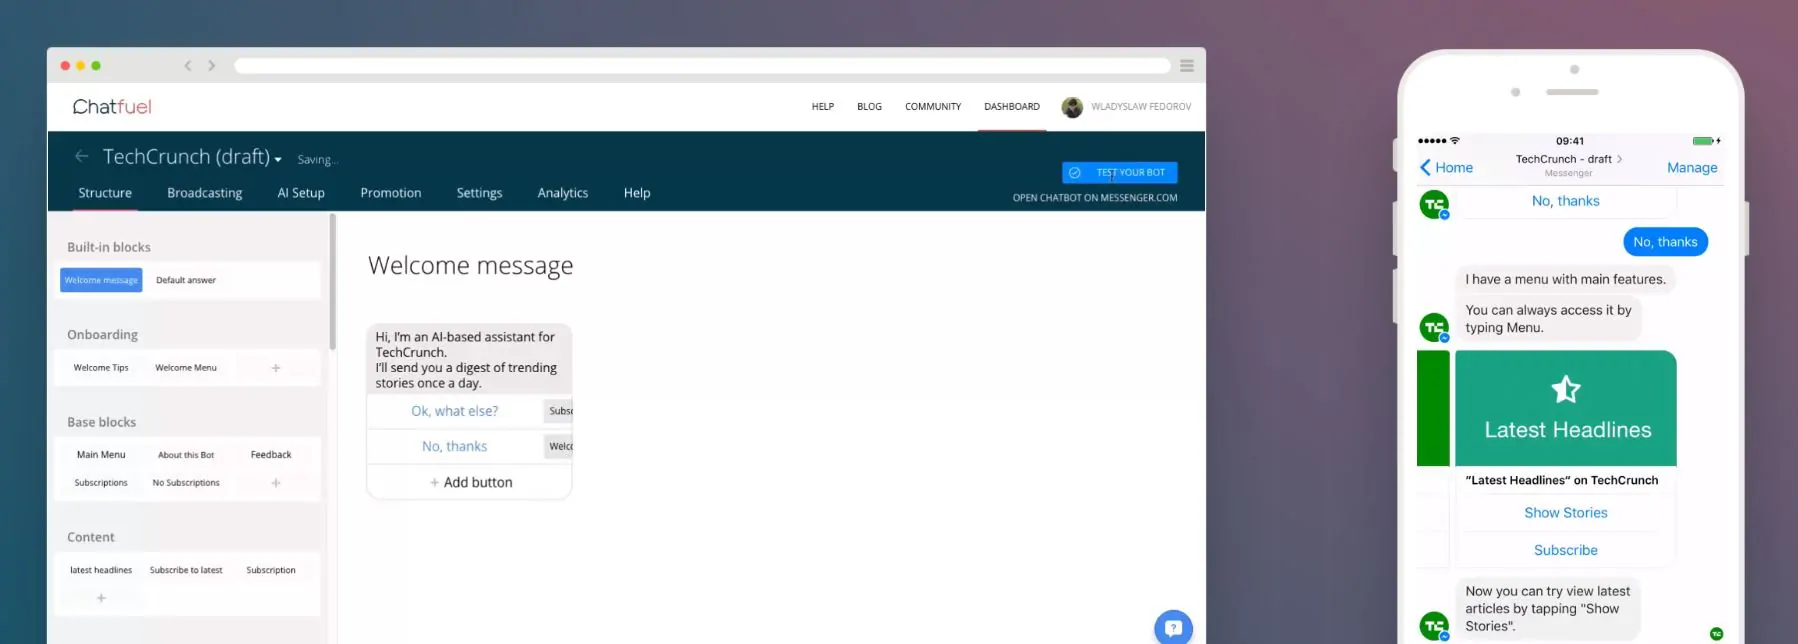Screen dimensions: 1798x644
Task: Click the browser address bar
Action: [x=702, y=66]
